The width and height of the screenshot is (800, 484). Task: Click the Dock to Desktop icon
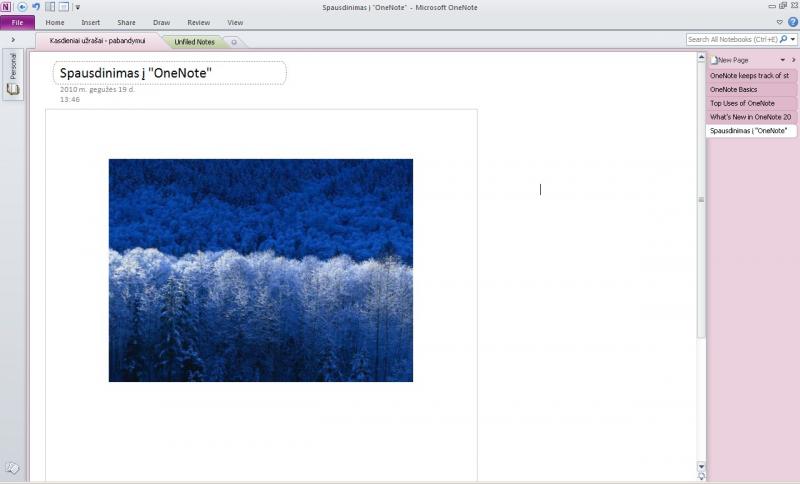[50, 7]
